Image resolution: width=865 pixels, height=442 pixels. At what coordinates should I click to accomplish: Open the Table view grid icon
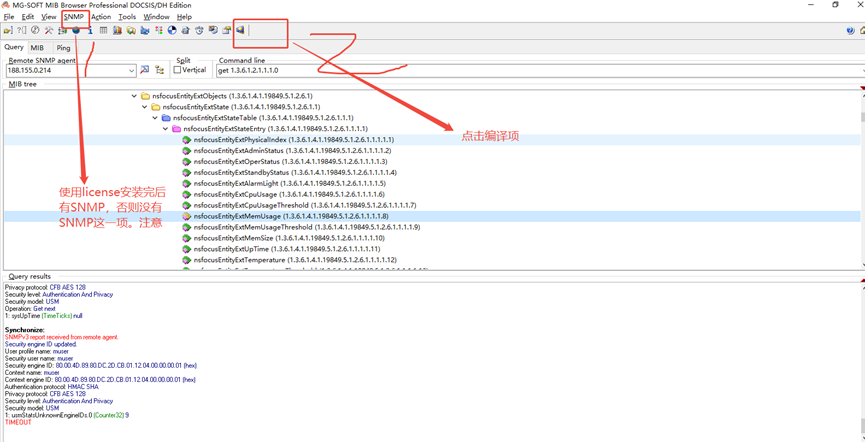click(103, 30)
